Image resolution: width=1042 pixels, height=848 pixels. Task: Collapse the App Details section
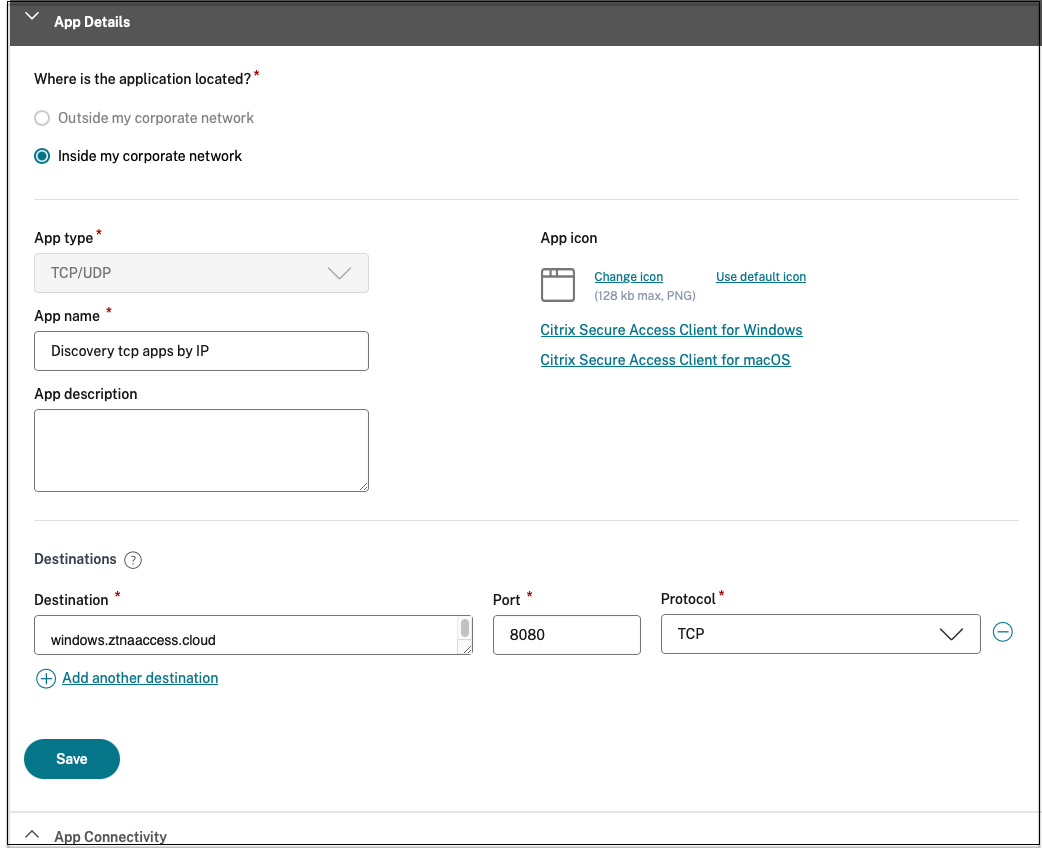[32, 17]
